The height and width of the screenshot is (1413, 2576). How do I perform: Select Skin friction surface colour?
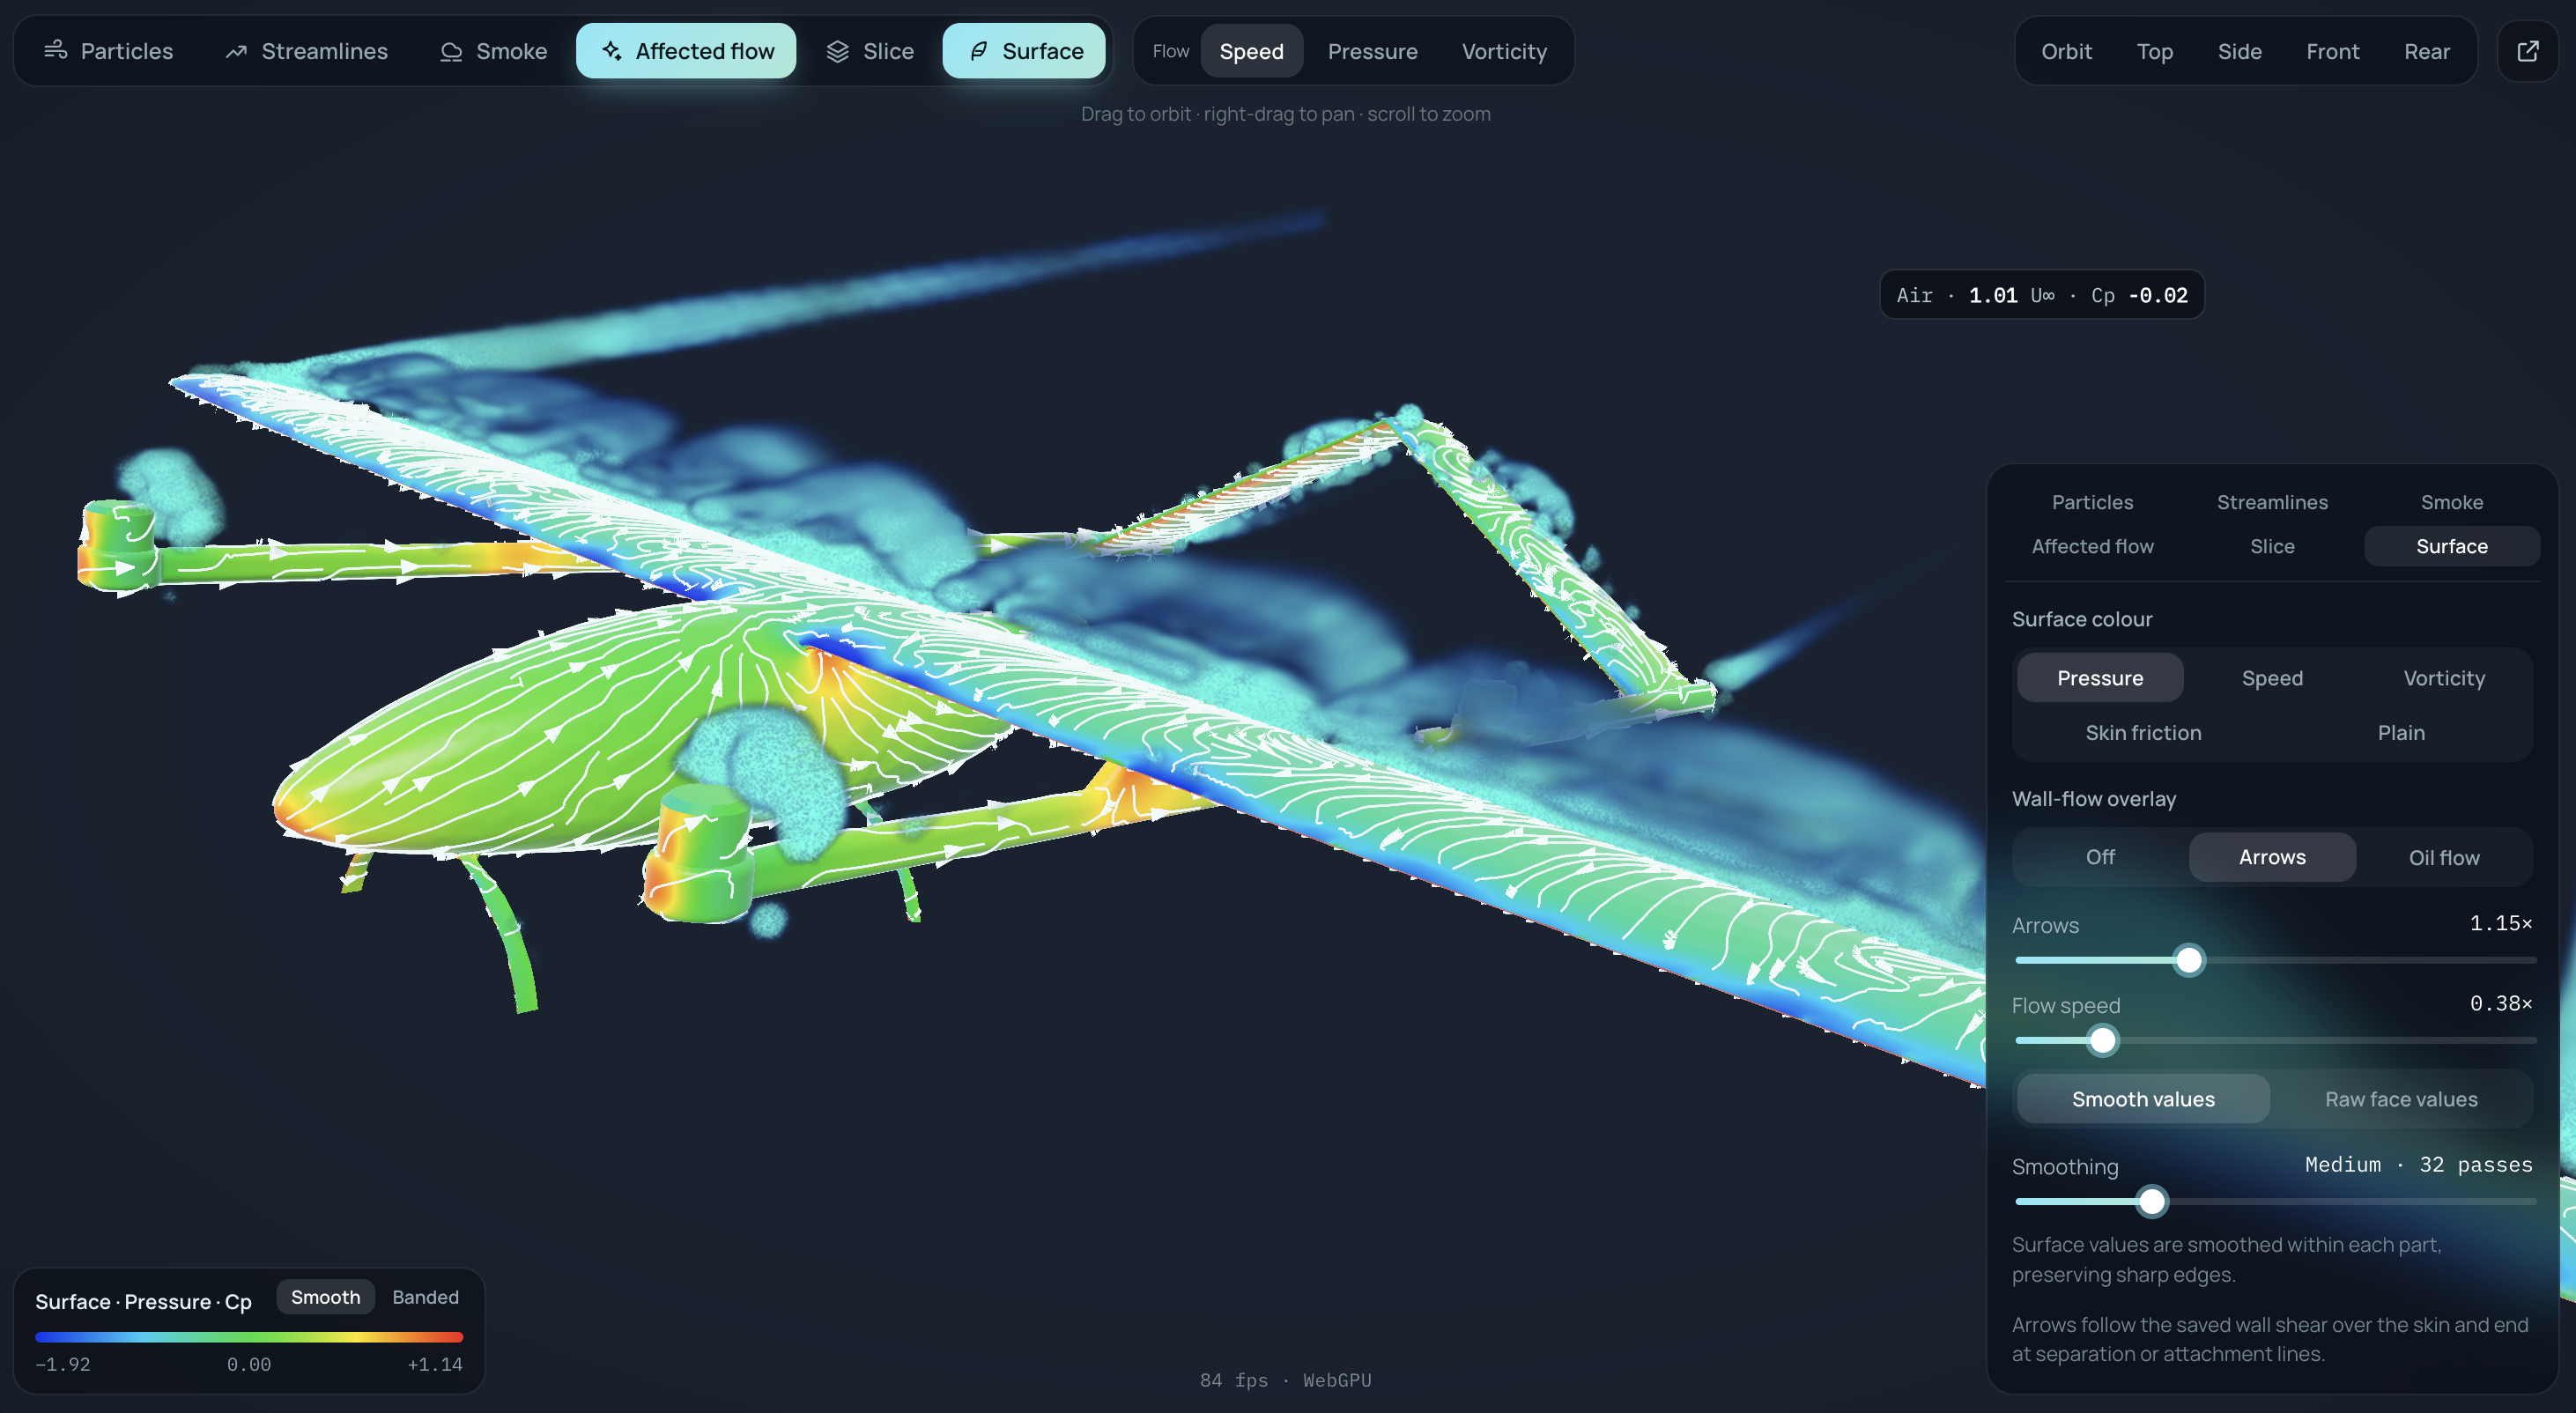point(2143,733)
